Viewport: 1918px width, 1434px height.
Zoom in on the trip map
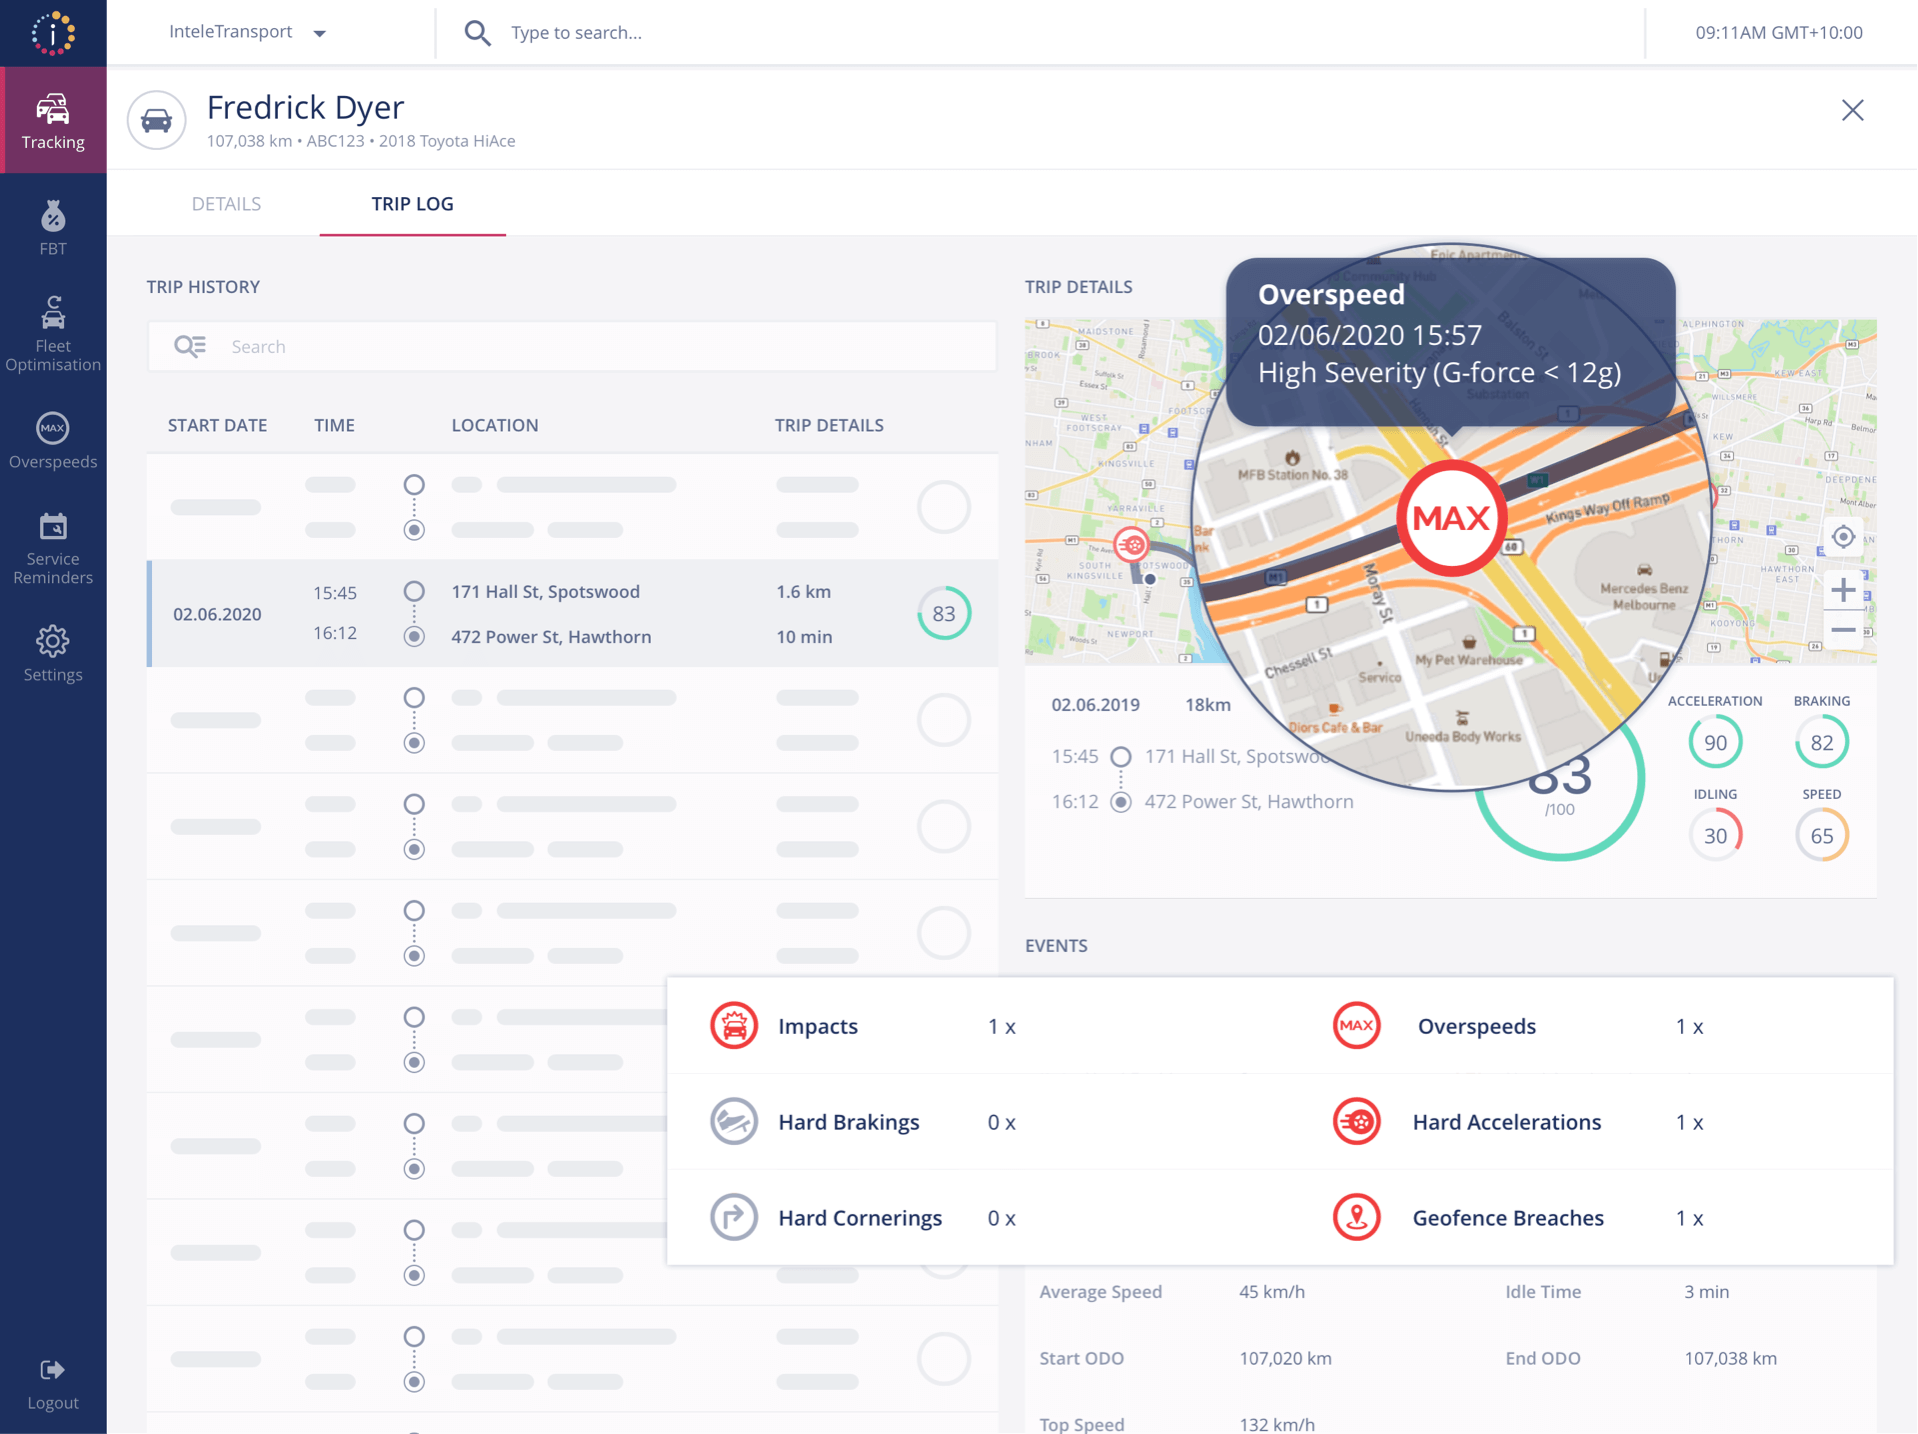(1842, 590)
